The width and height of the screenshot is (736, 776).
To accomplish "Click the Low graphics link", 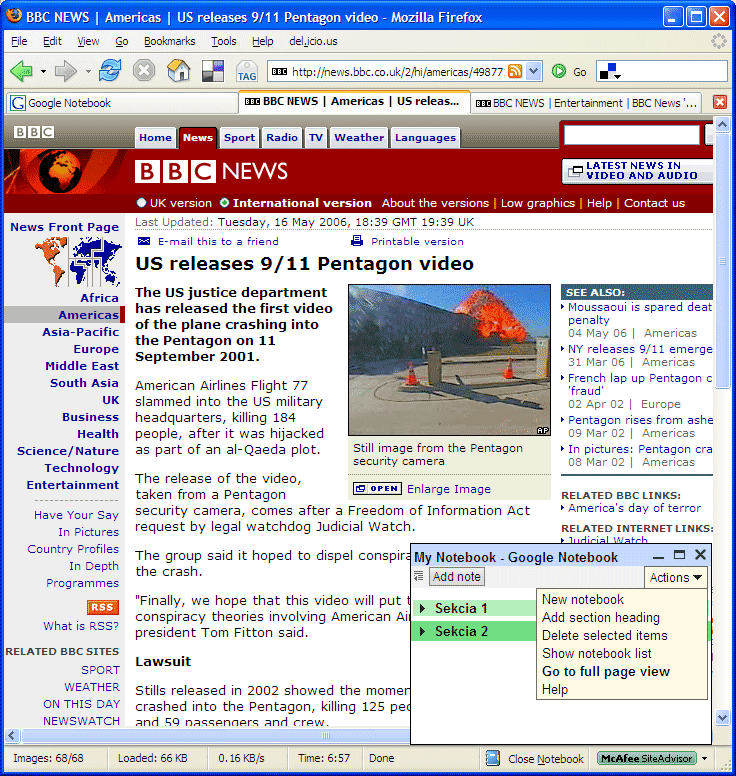I will coord(538,203).
